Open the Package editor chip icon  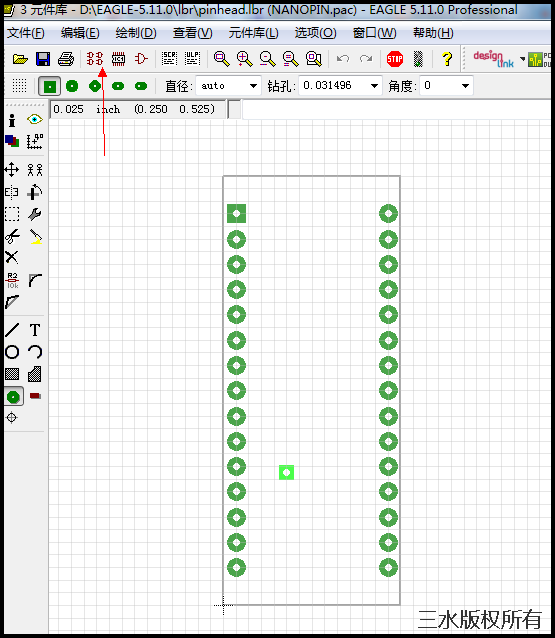point(118,59)
